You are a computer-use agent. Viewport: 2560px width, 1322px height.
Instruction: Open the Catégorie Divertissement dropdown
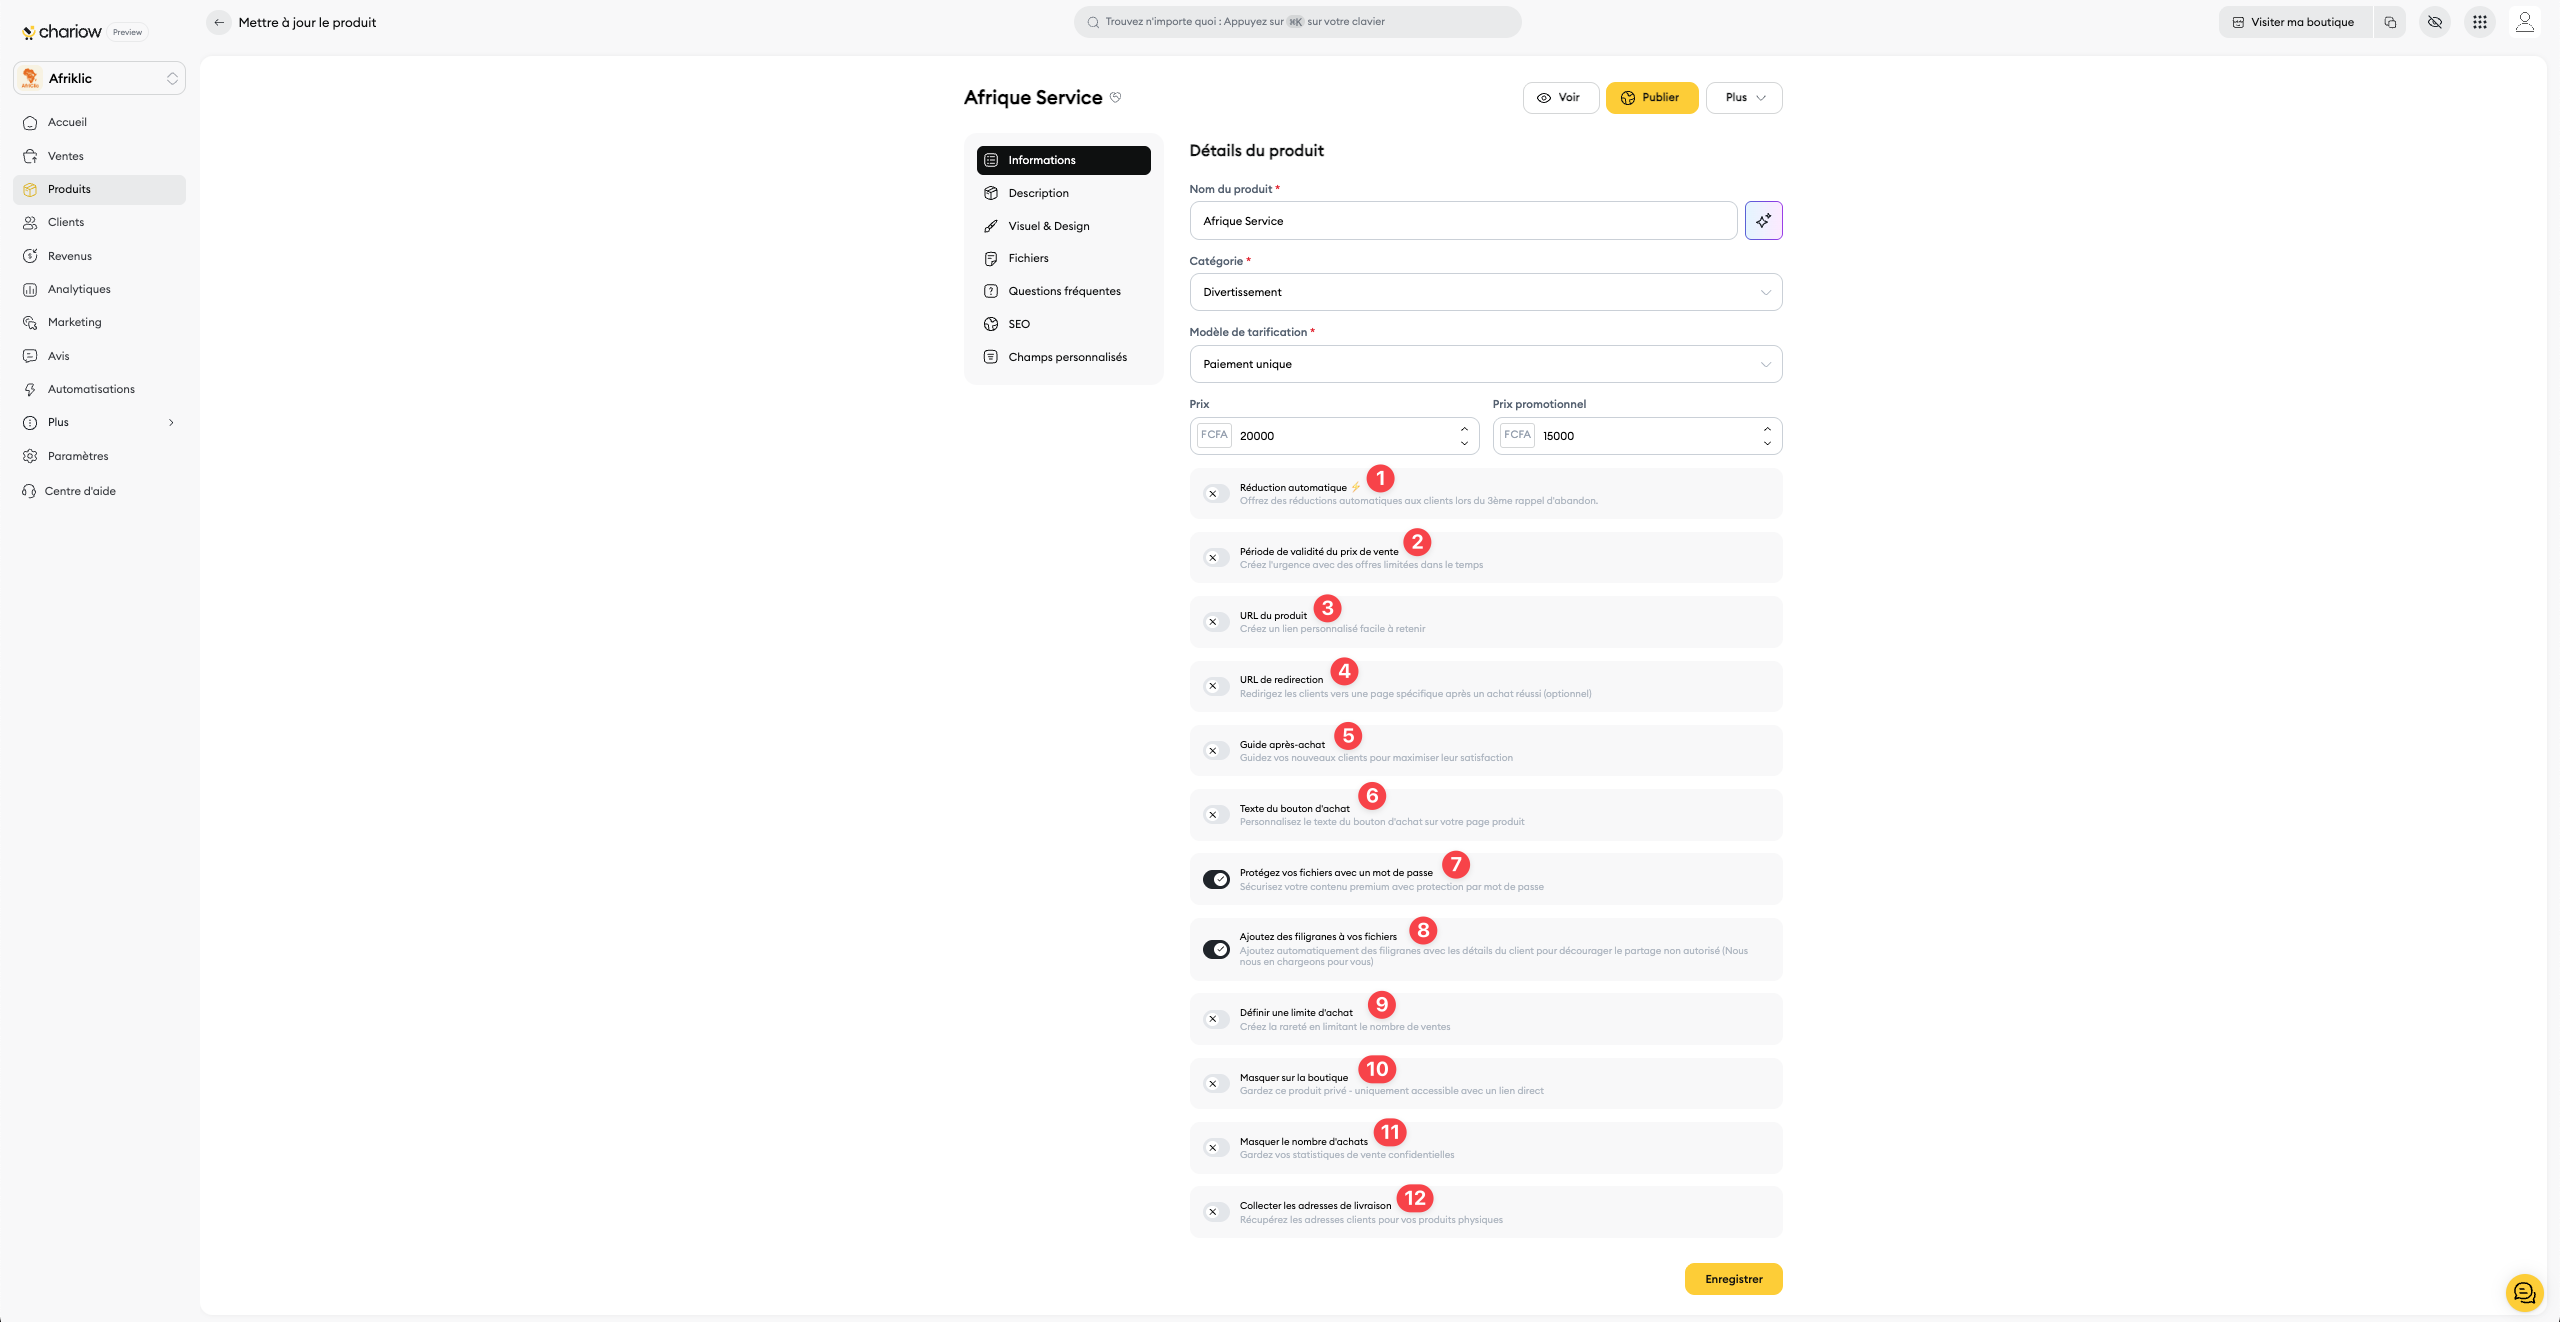1485,292
